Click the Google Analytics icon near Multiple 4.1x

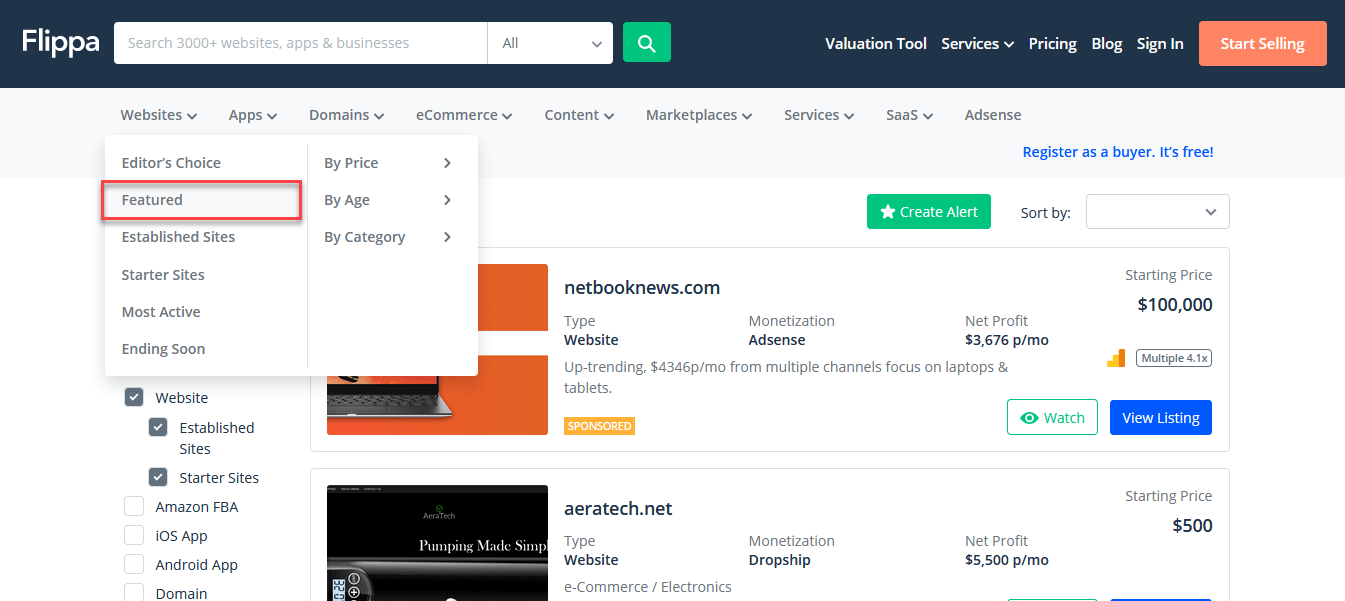tap(1116, 358)
